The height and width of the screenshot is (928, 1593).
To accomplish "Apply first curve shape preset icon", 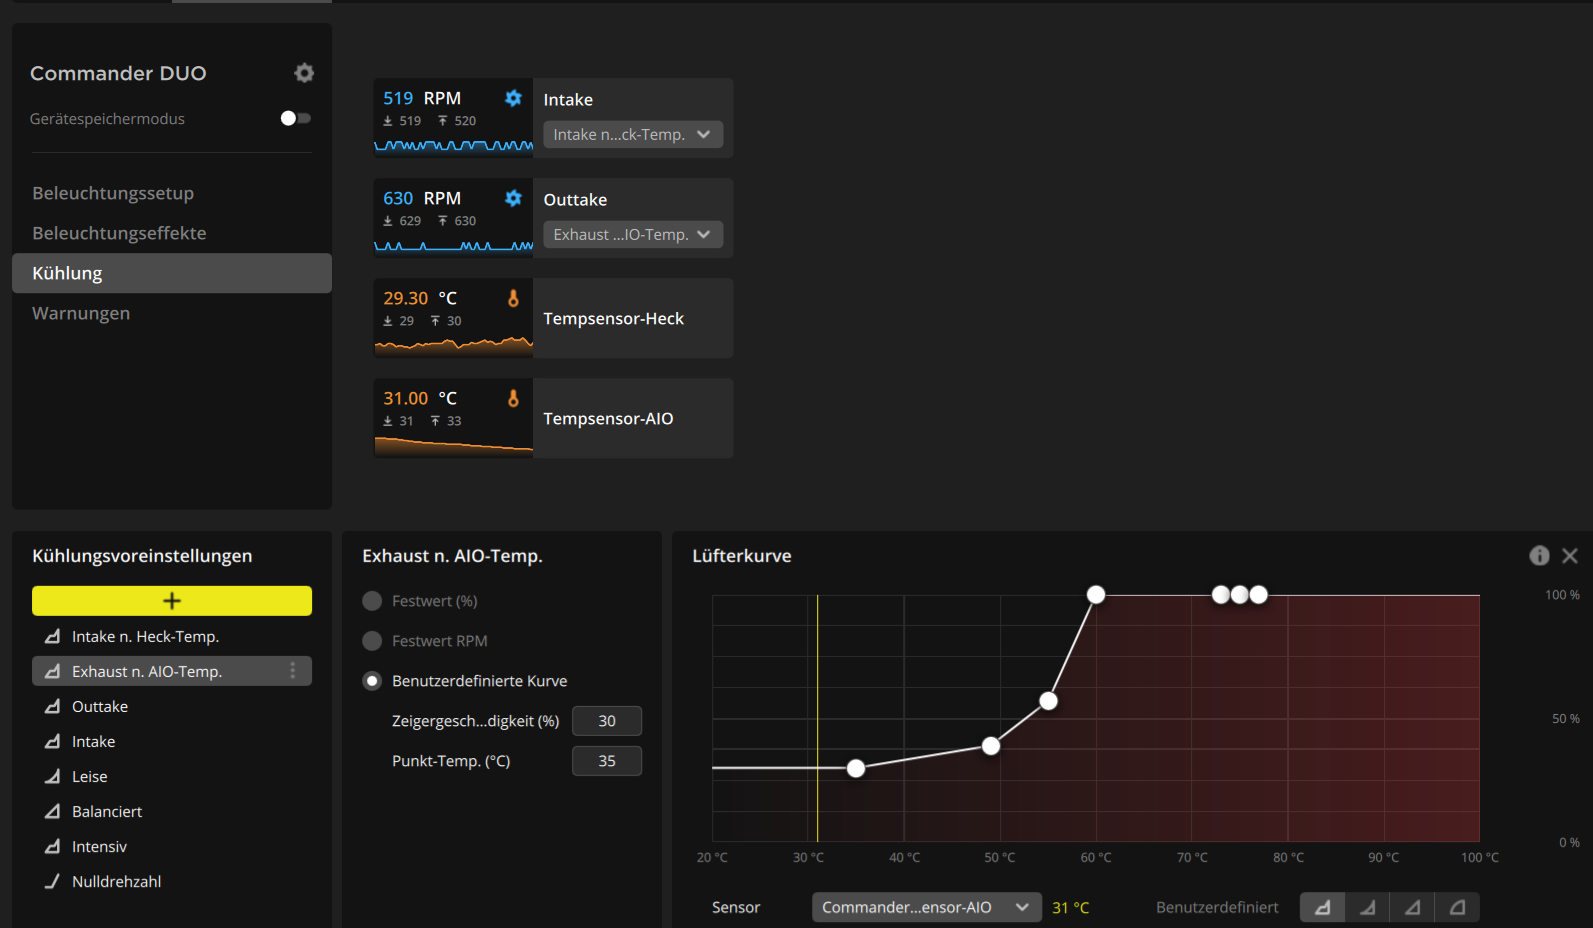I will pos(1322,907).
